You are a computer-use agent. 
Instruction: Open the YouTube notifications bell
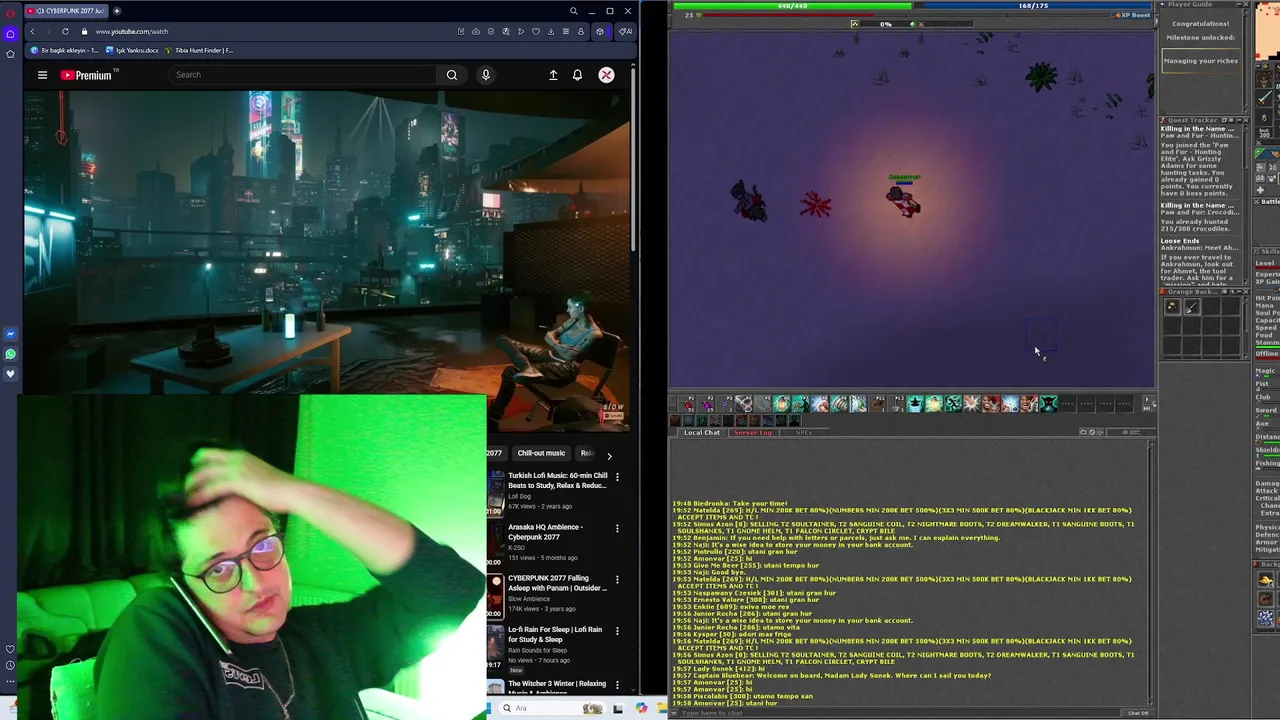[577, 75]
